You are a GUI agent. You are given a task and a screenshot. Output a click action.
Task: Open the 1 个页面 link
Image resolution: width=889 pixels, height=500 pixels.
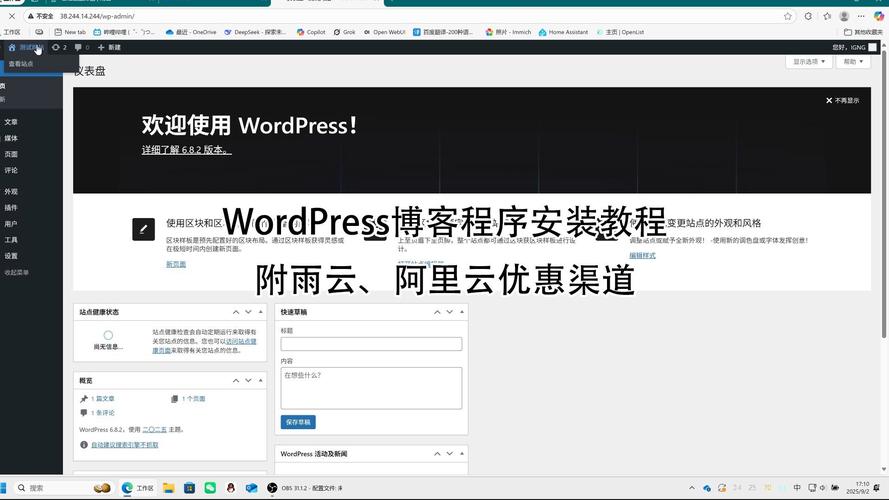coord(193,399)
